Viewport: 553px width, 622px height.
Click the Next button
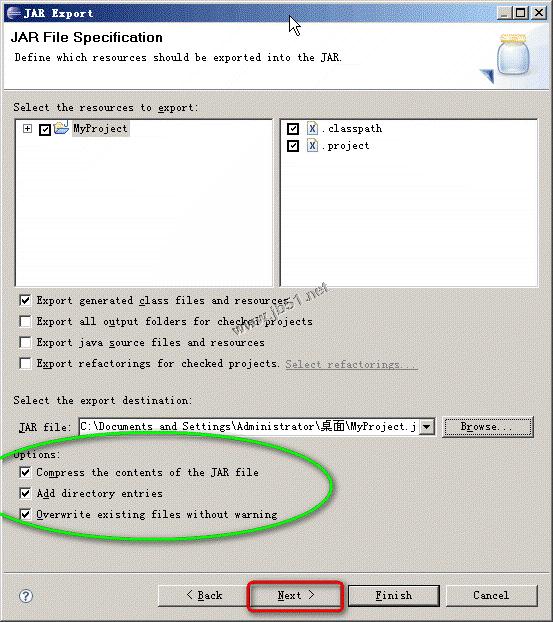295,595
